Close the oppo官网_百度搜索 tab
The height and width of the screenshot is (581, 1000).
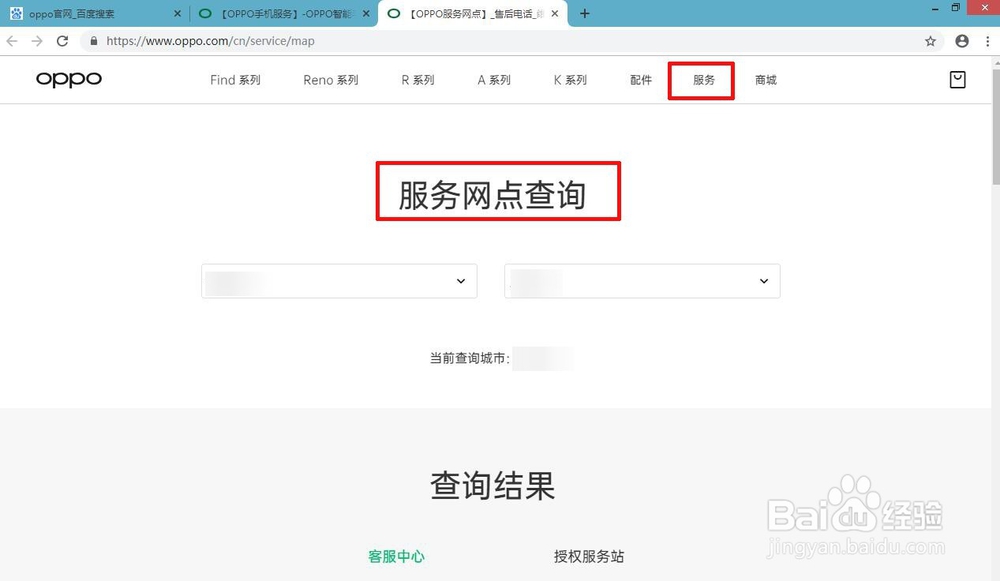click(177, 13)
